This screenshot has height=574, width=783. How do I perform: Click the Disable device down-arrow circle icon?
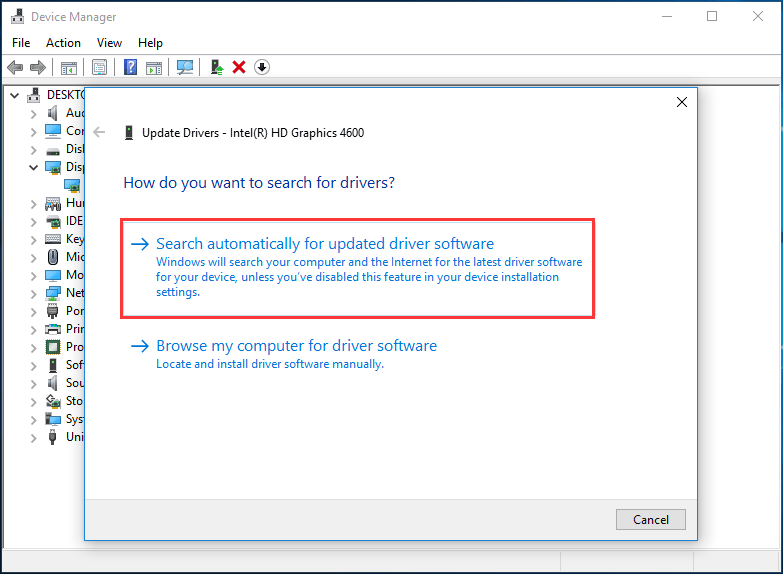pos(262,67)
